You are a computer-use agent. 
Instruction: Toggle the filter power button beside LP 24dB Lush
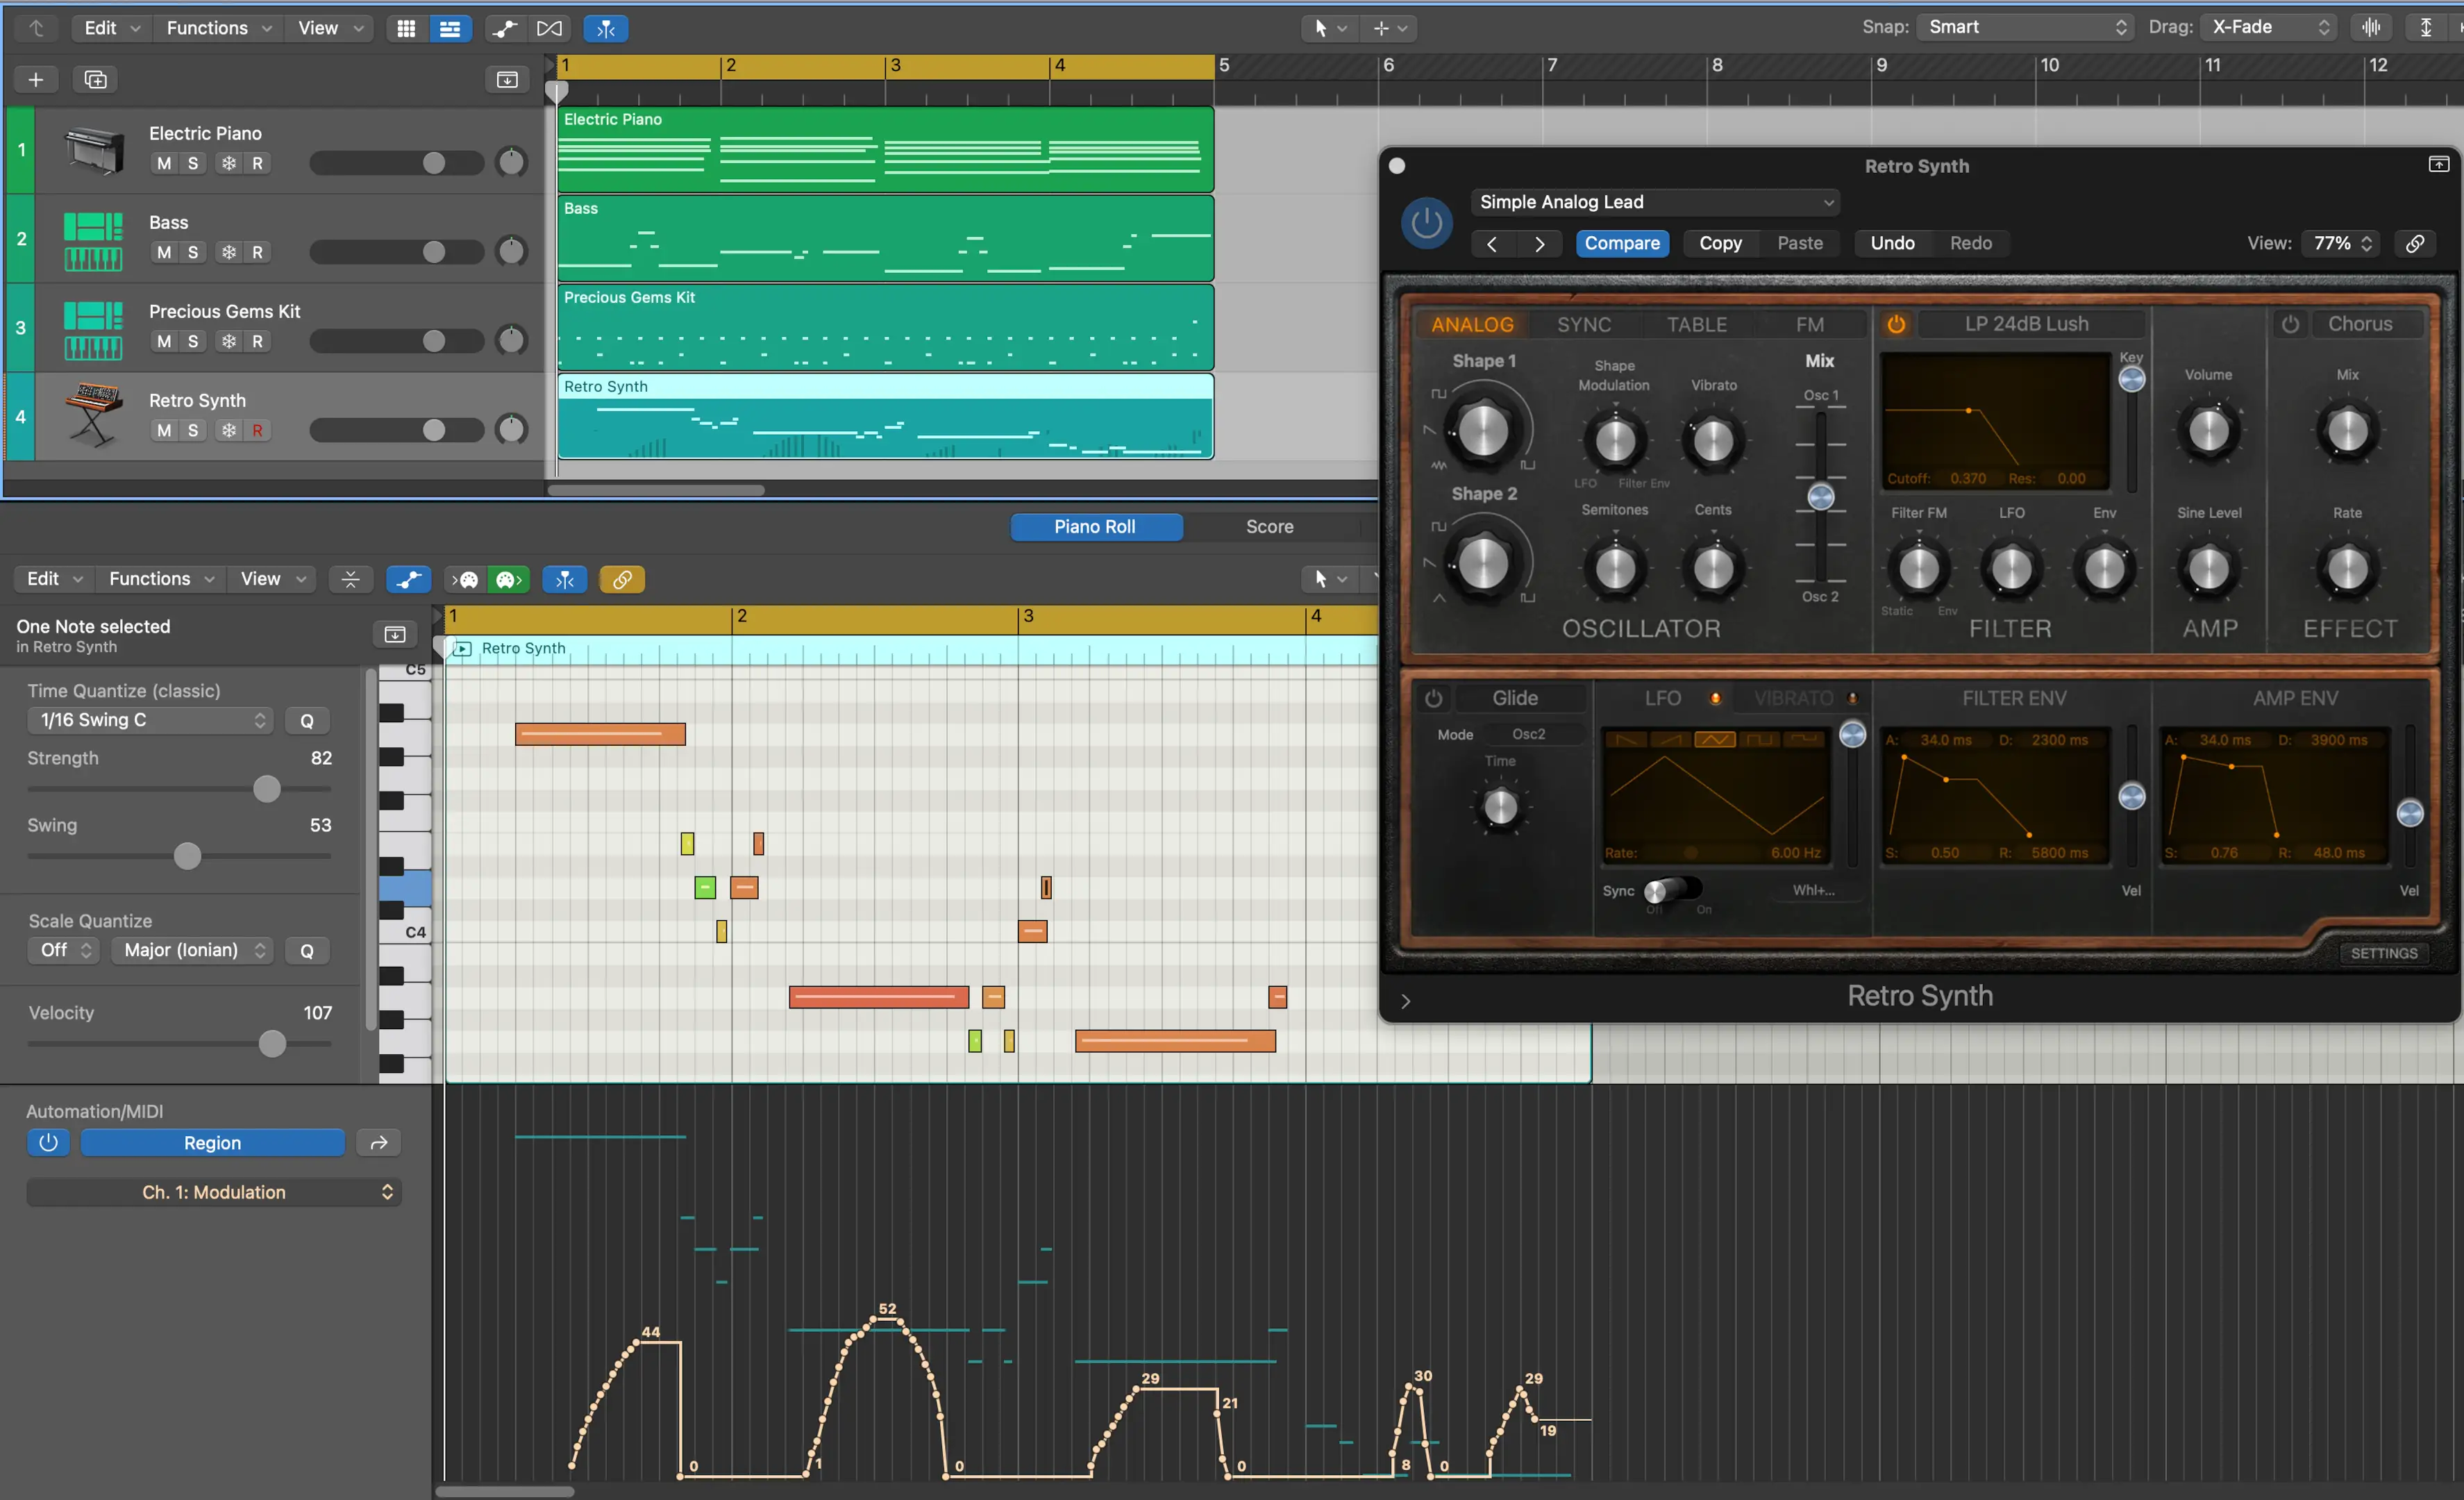tap(1895, 324)
